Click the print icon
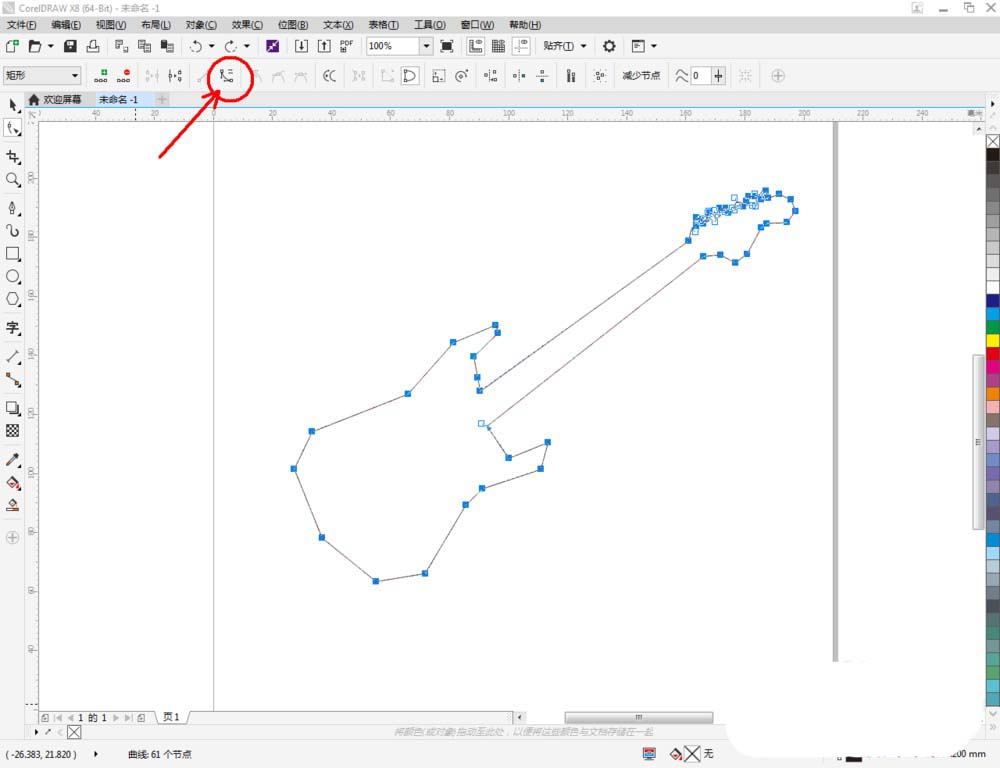1000x768 pixels. click(93, 46)
